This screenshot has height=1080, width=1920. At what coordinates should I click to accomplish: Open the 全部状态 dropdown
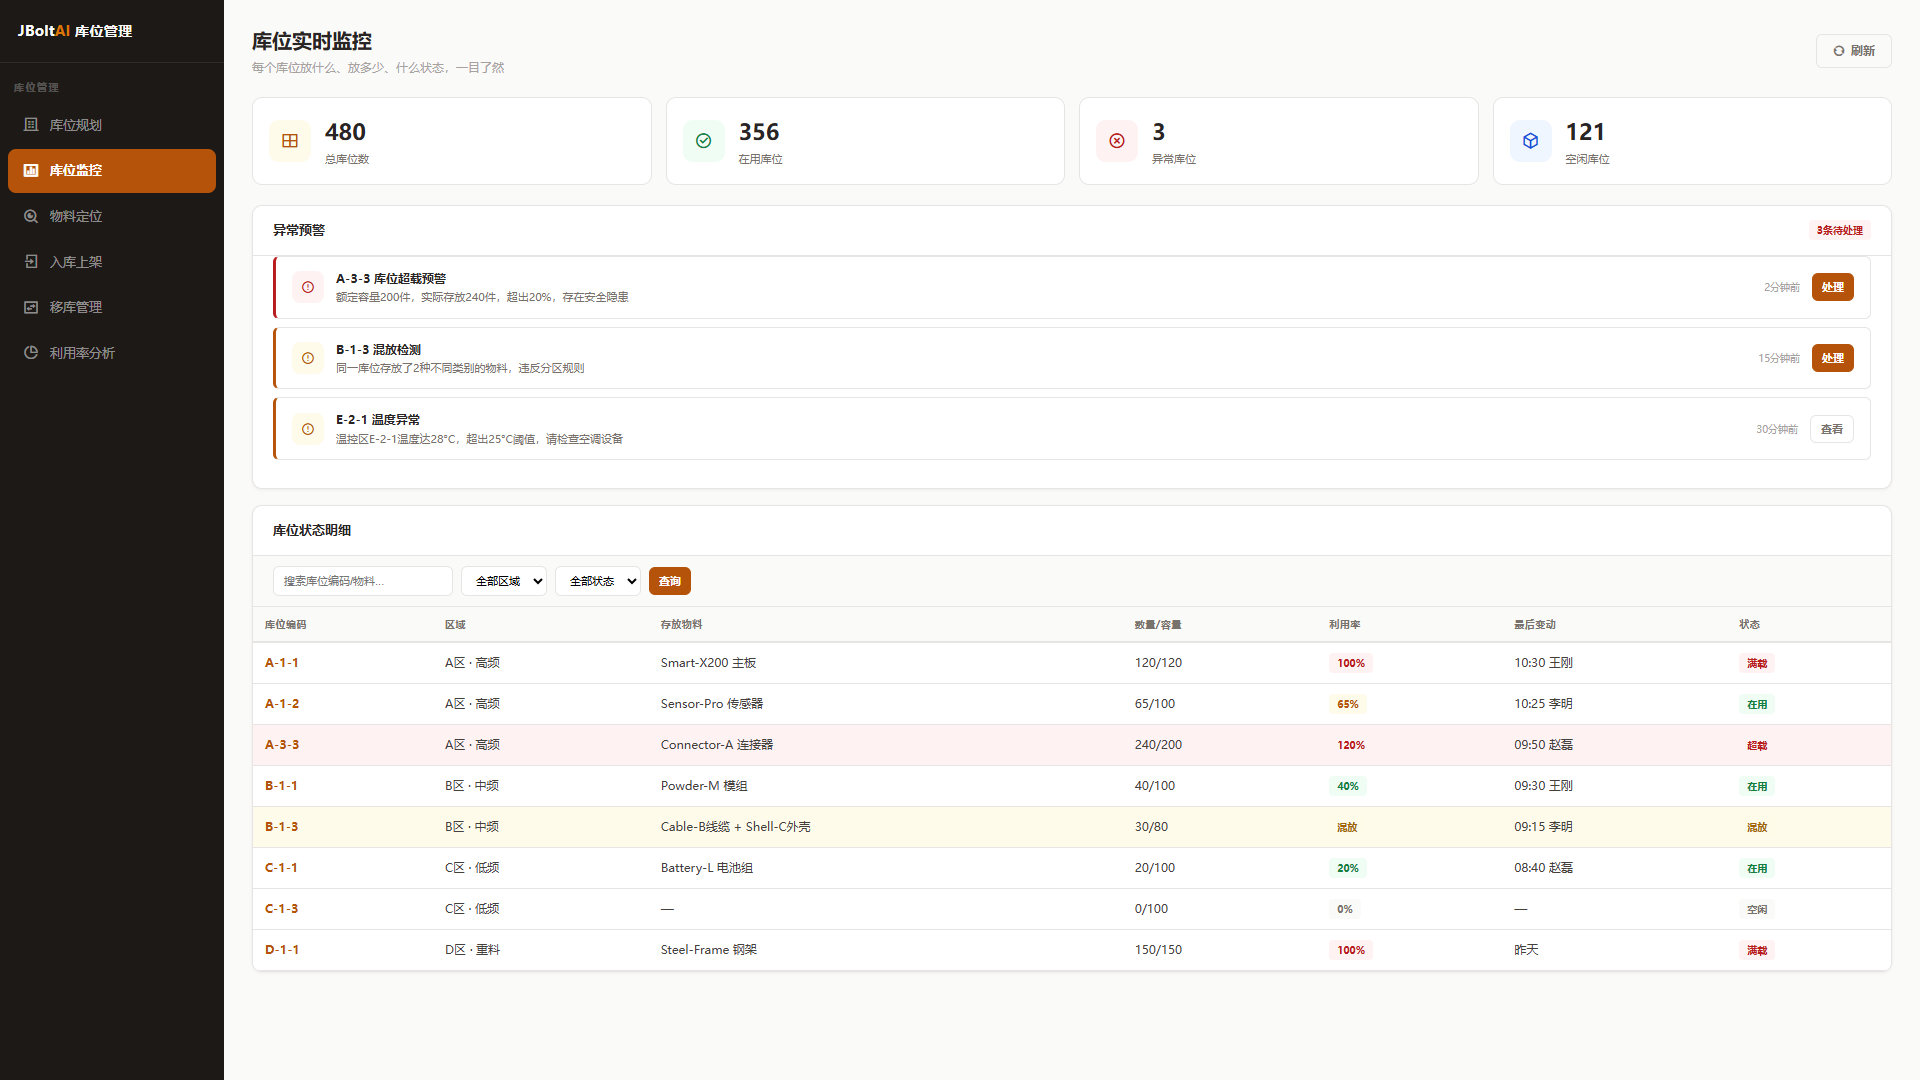click(x=598, y=581)
